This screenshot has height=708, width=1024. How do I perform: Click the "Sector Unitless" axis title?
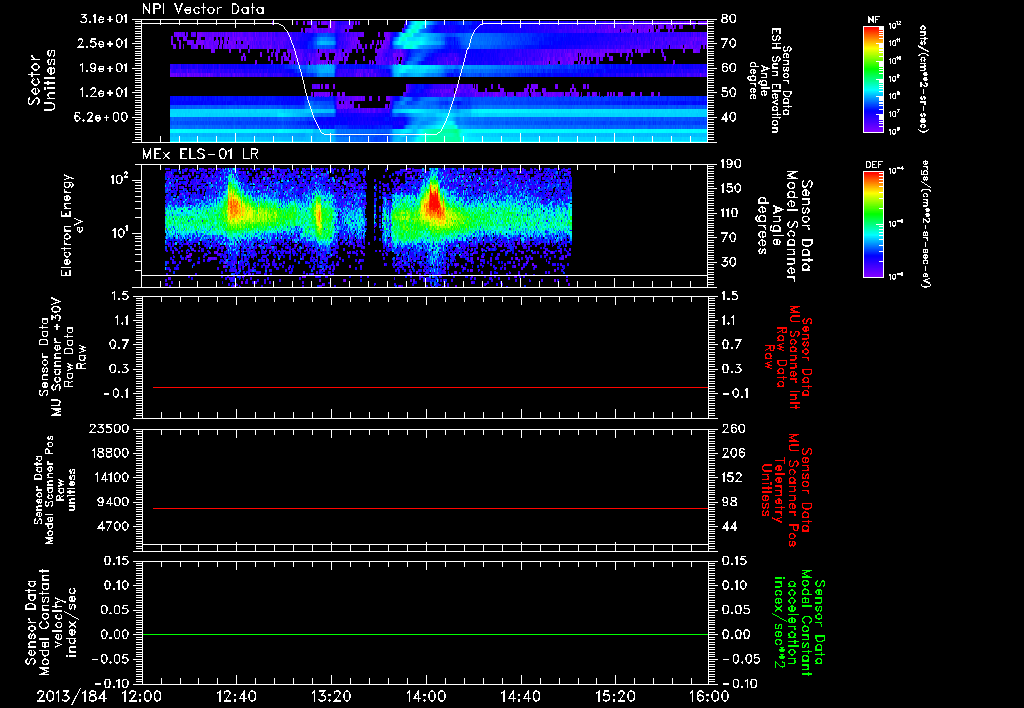(x=42, y=80)
